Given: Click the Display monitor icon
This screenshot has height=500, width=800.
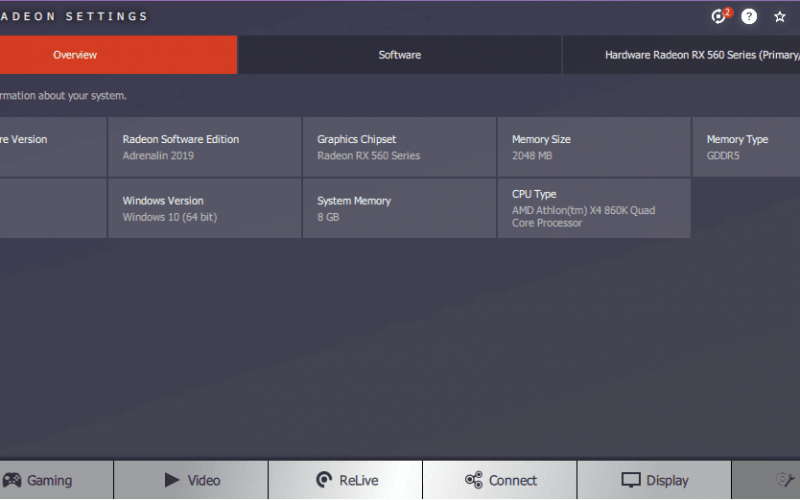Looking at the screenshot, I should point(631,480).
